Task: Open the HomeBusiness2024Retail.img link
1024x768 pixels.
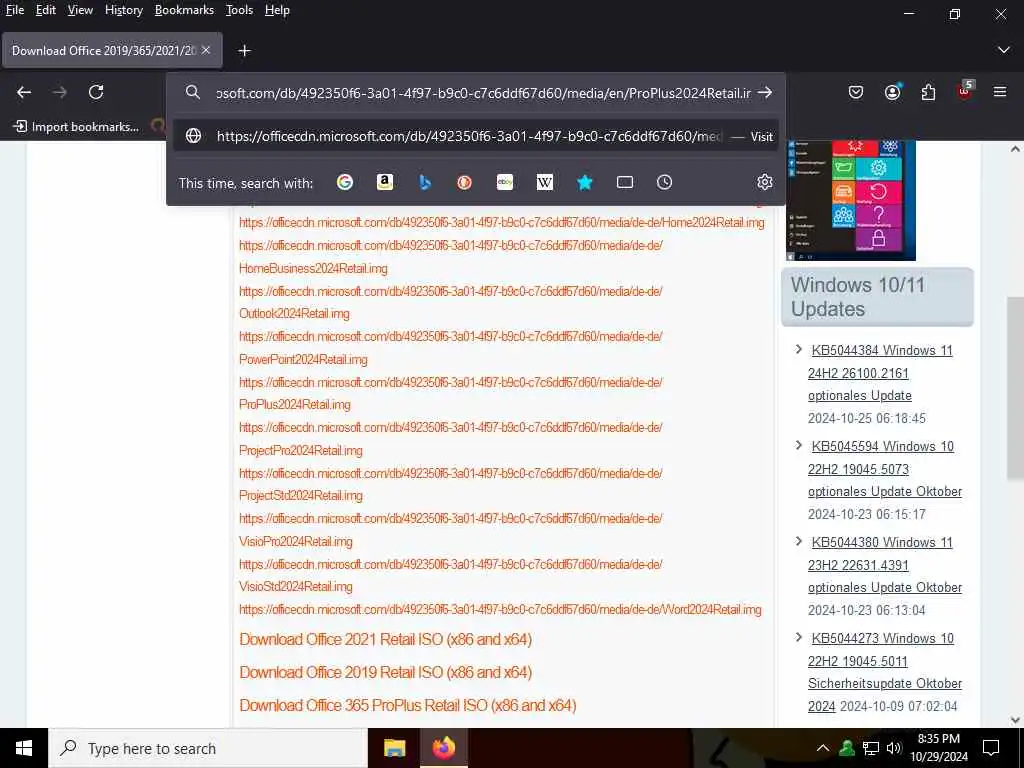Action: [x=451, y=257]
